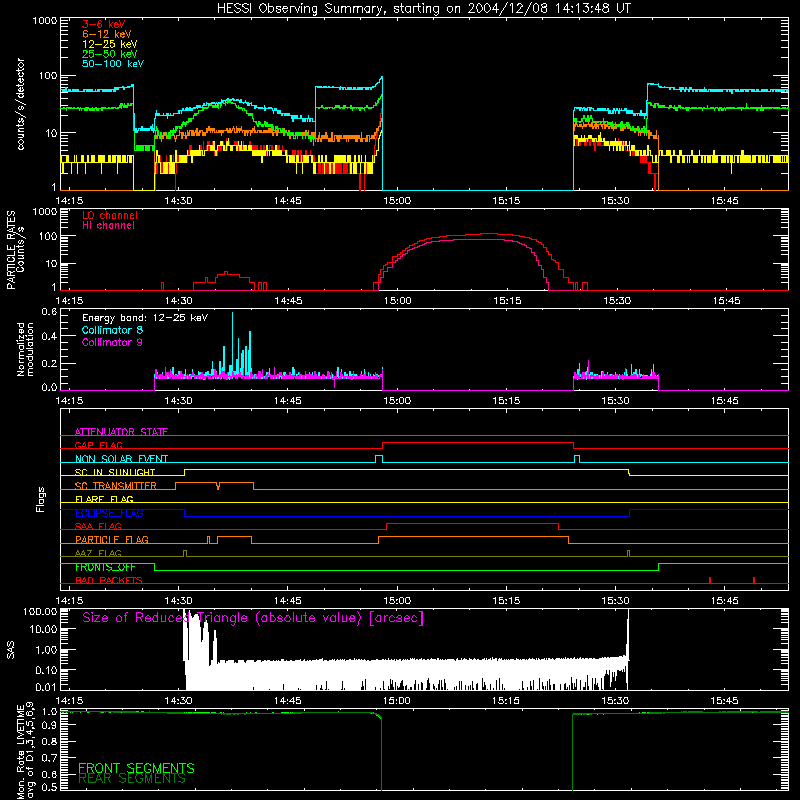Click the 0.01 y-axis value on SAS plot
The image size is (800, 800).
46,687
